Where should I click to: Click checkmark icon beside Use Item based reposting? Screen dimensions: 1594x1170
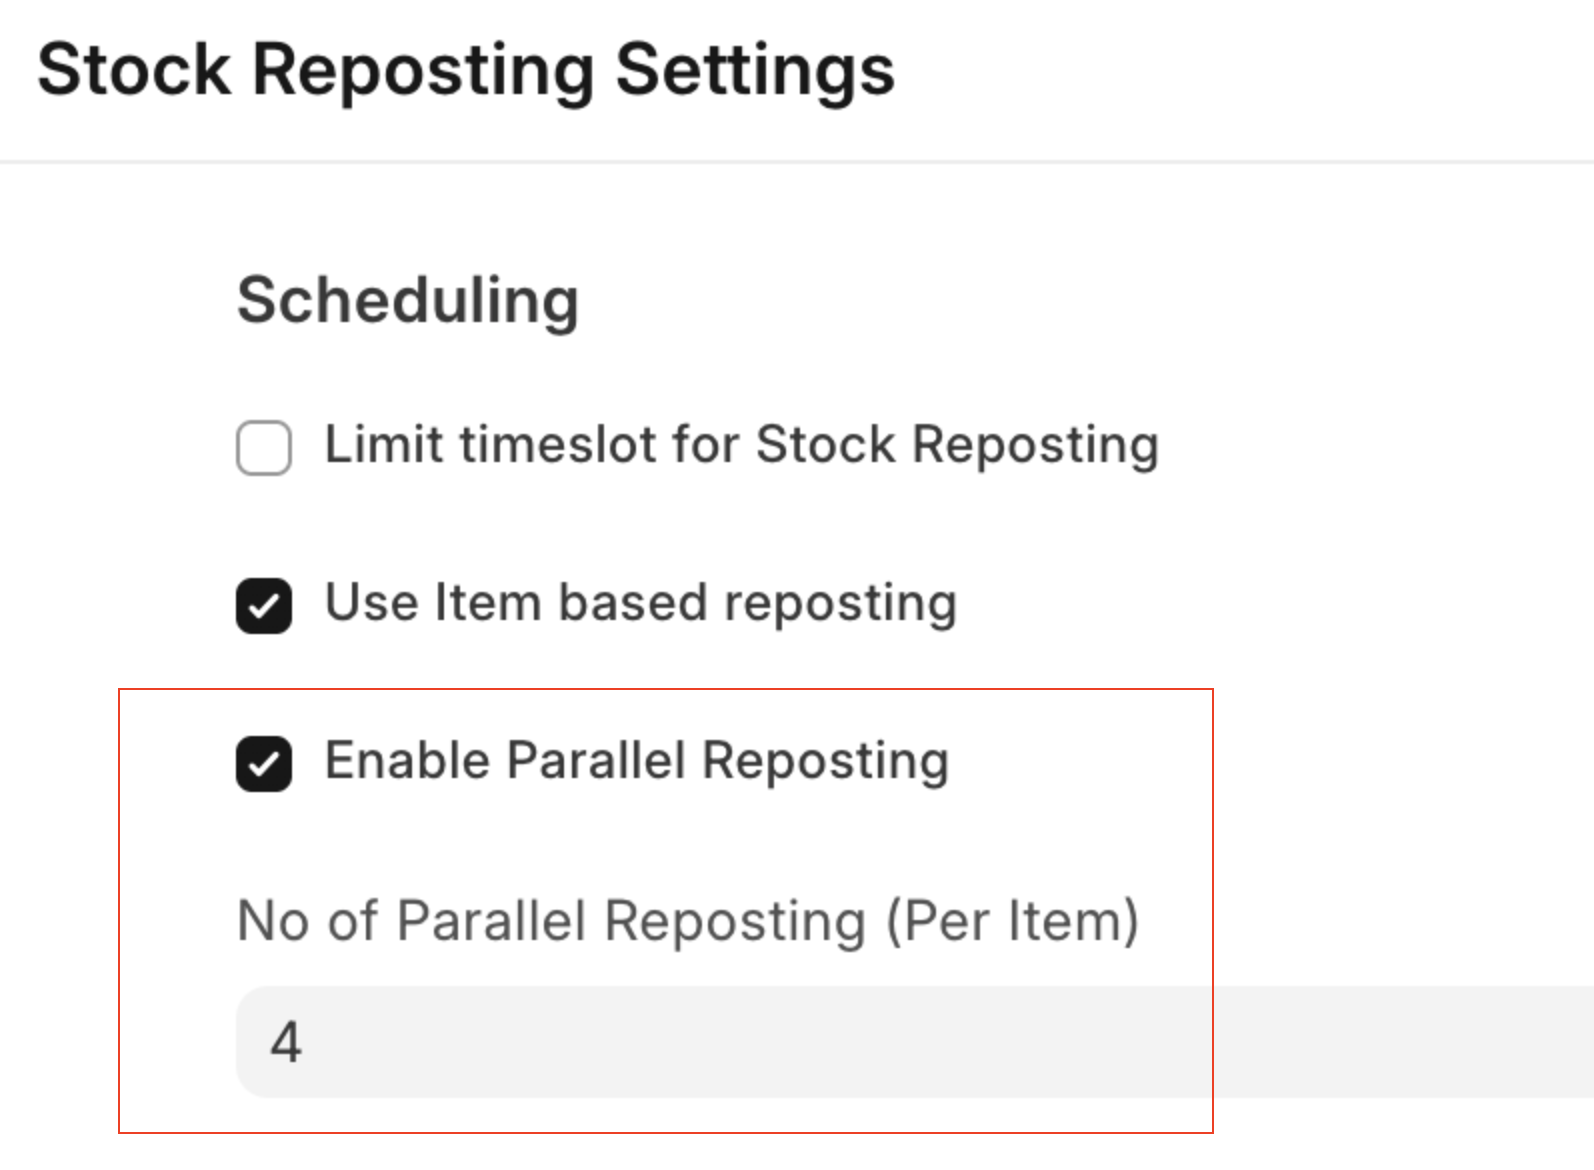pos(264,605)
